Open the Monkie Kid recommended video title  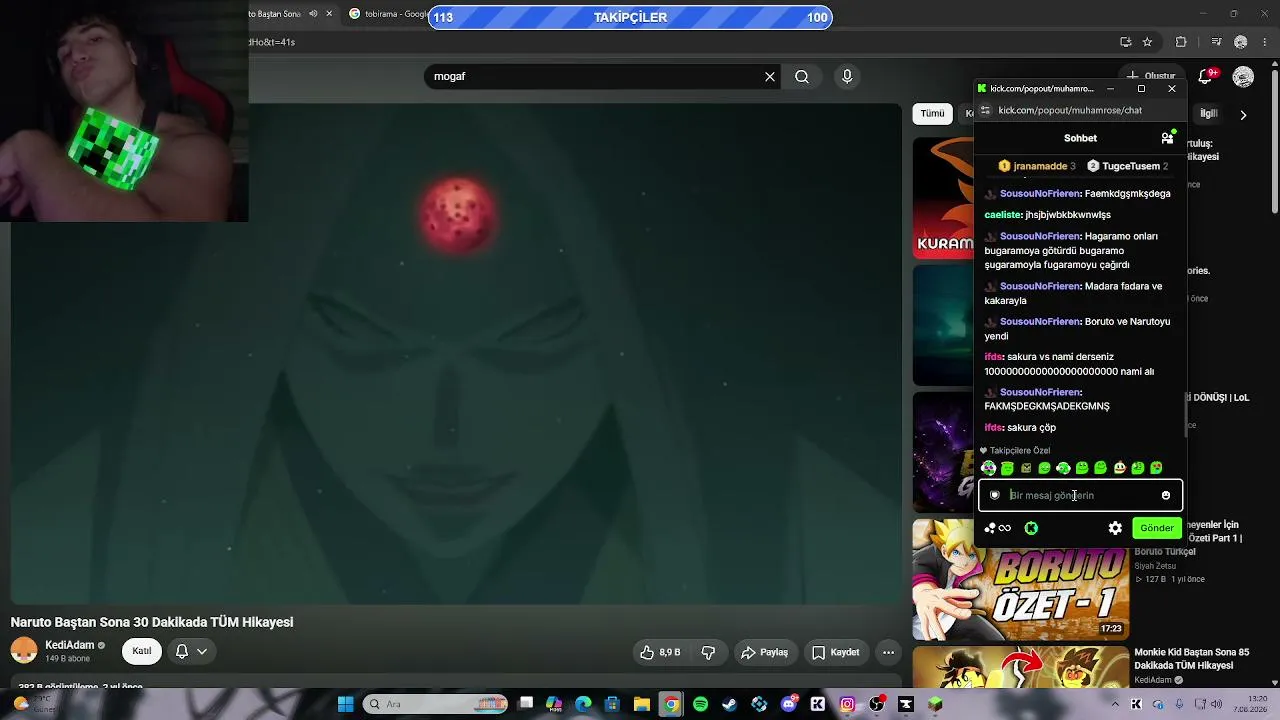tap(1191, 659)
